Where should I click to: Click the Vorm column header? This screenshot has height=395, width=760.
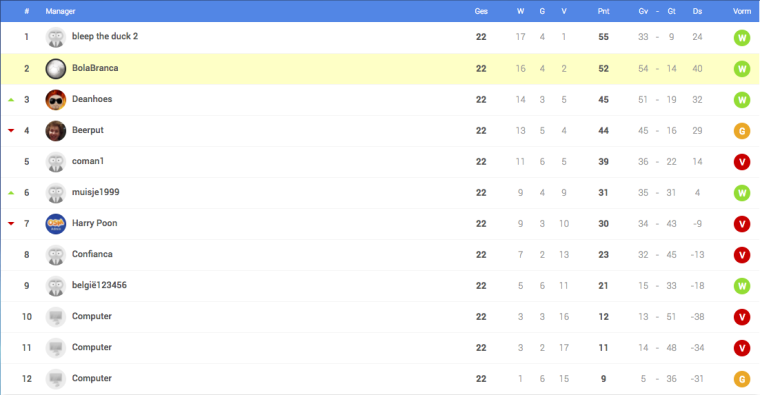[x=742, y=11]
